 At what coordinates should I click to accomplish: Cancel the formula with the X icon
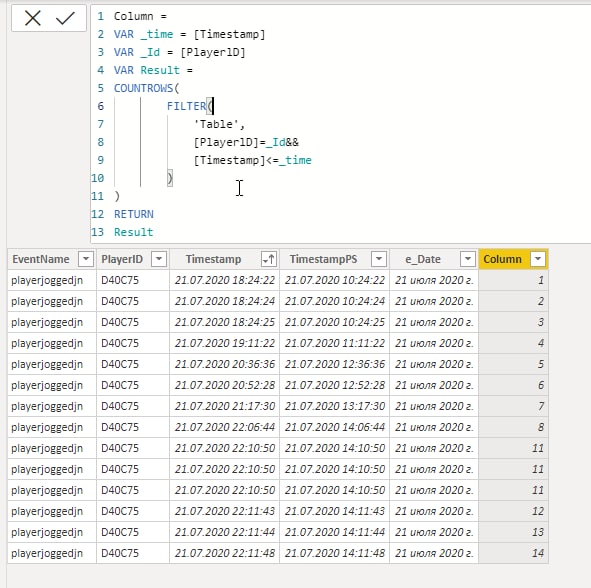tap(33, 18)
